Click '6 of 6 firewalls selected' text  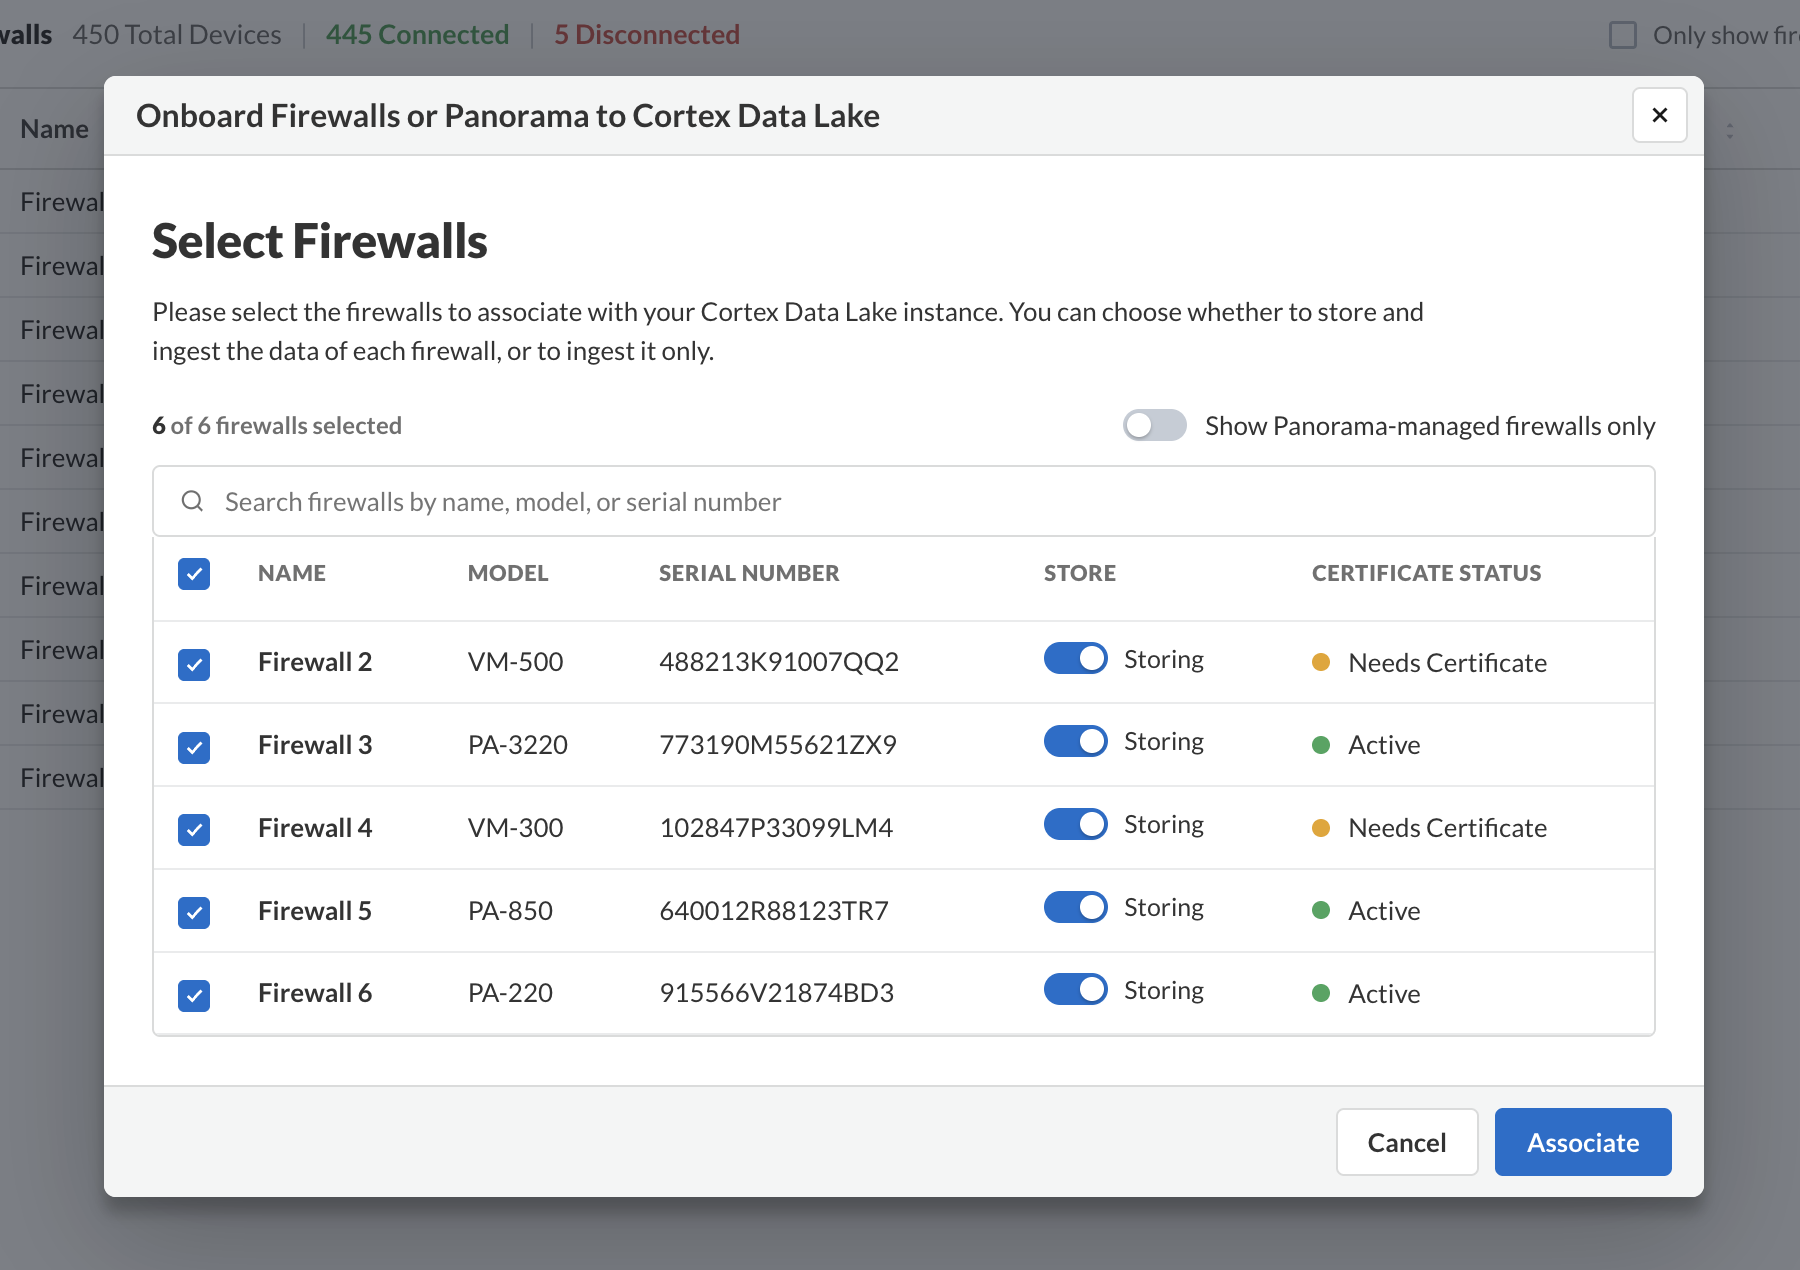277,426
